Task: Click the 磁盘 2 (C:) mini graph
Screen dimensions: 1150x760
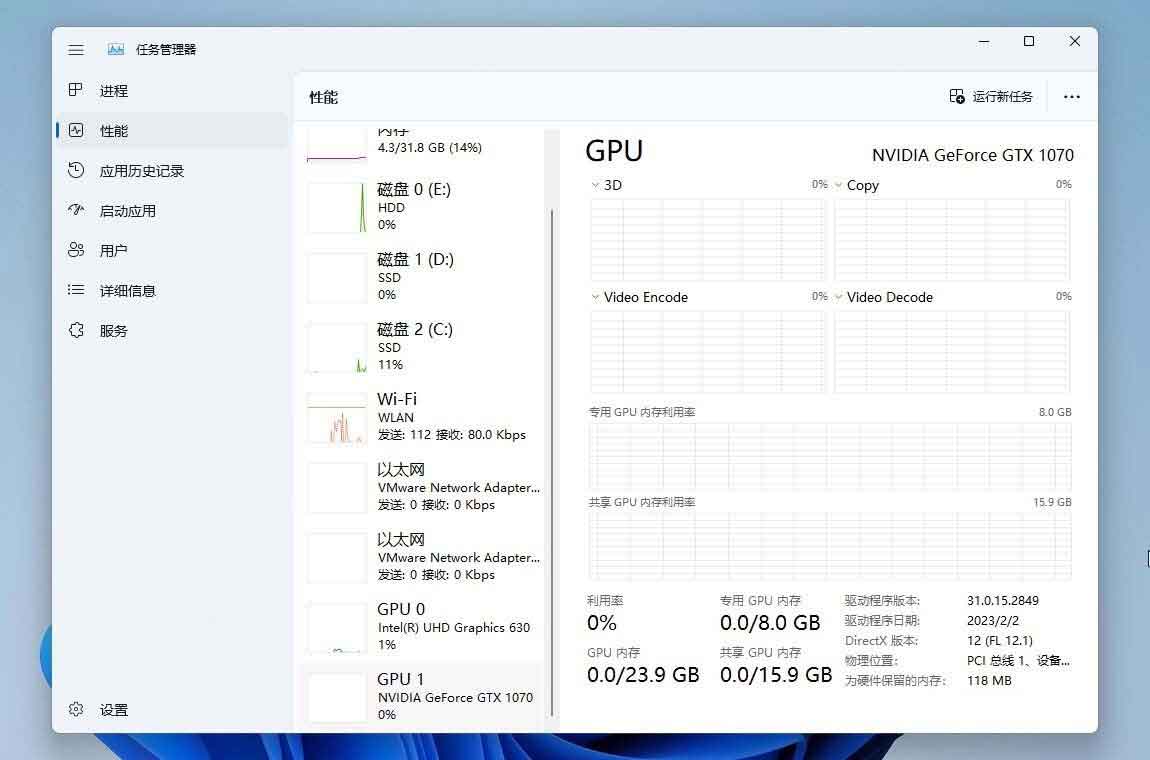Action: (x=337, y=348)
